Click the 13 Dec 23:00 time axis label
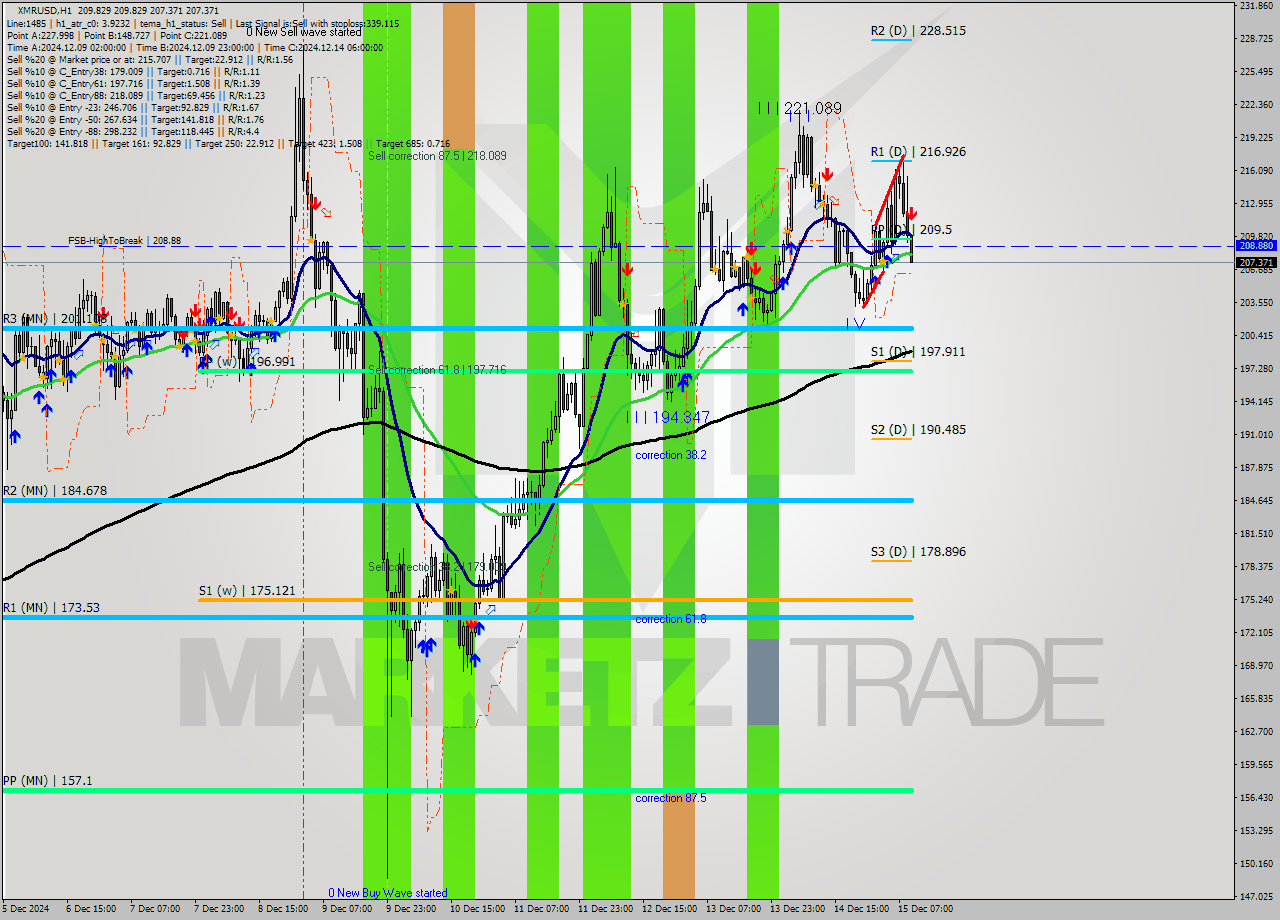This screenshot has height=920, width=1280. point(796,909)
